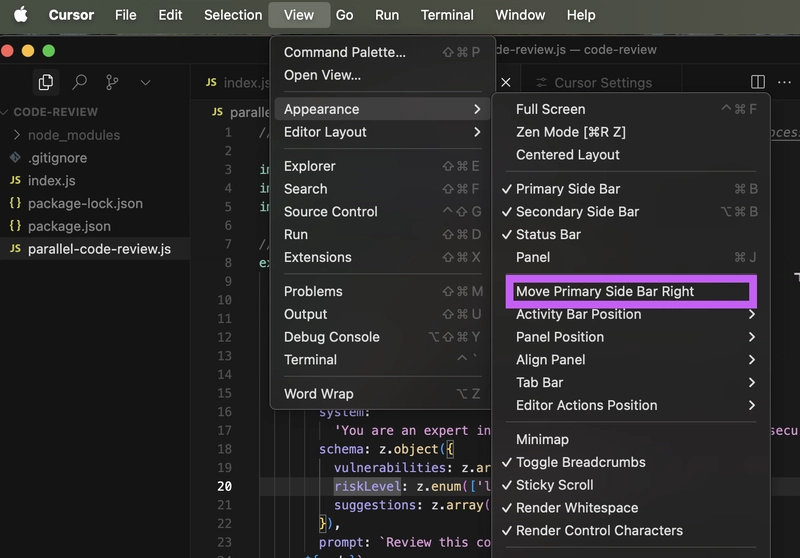The width and height of the screenshot is (800, 558).
Task: Click the JS icon beside index.js in explorer
Action: pos(15,180)
